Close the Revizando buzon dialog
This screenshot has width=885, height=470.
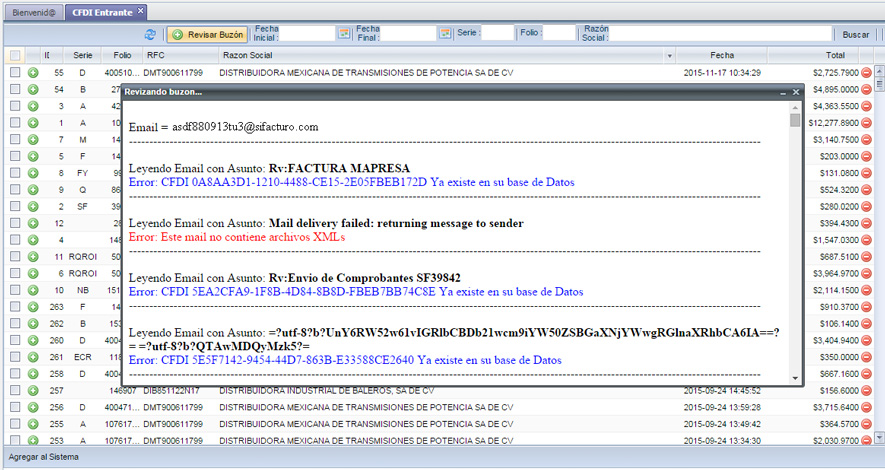pos(796,92)
